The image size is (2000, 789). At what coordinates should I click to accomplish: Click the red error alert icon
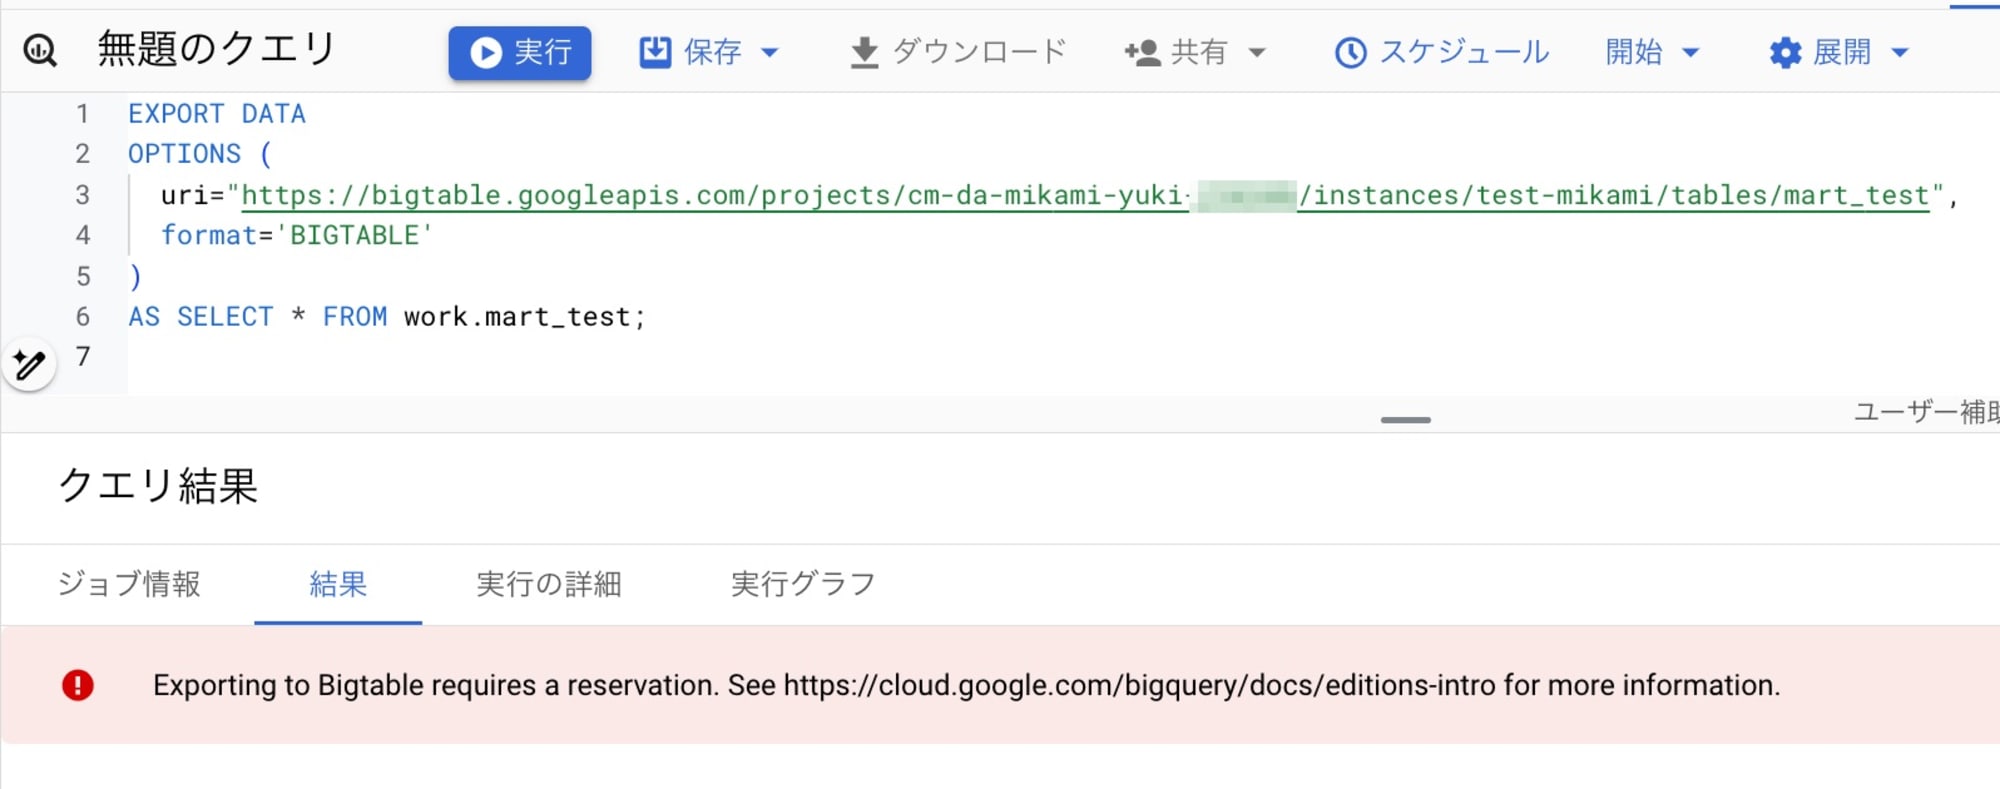click(x=78, y=685)
